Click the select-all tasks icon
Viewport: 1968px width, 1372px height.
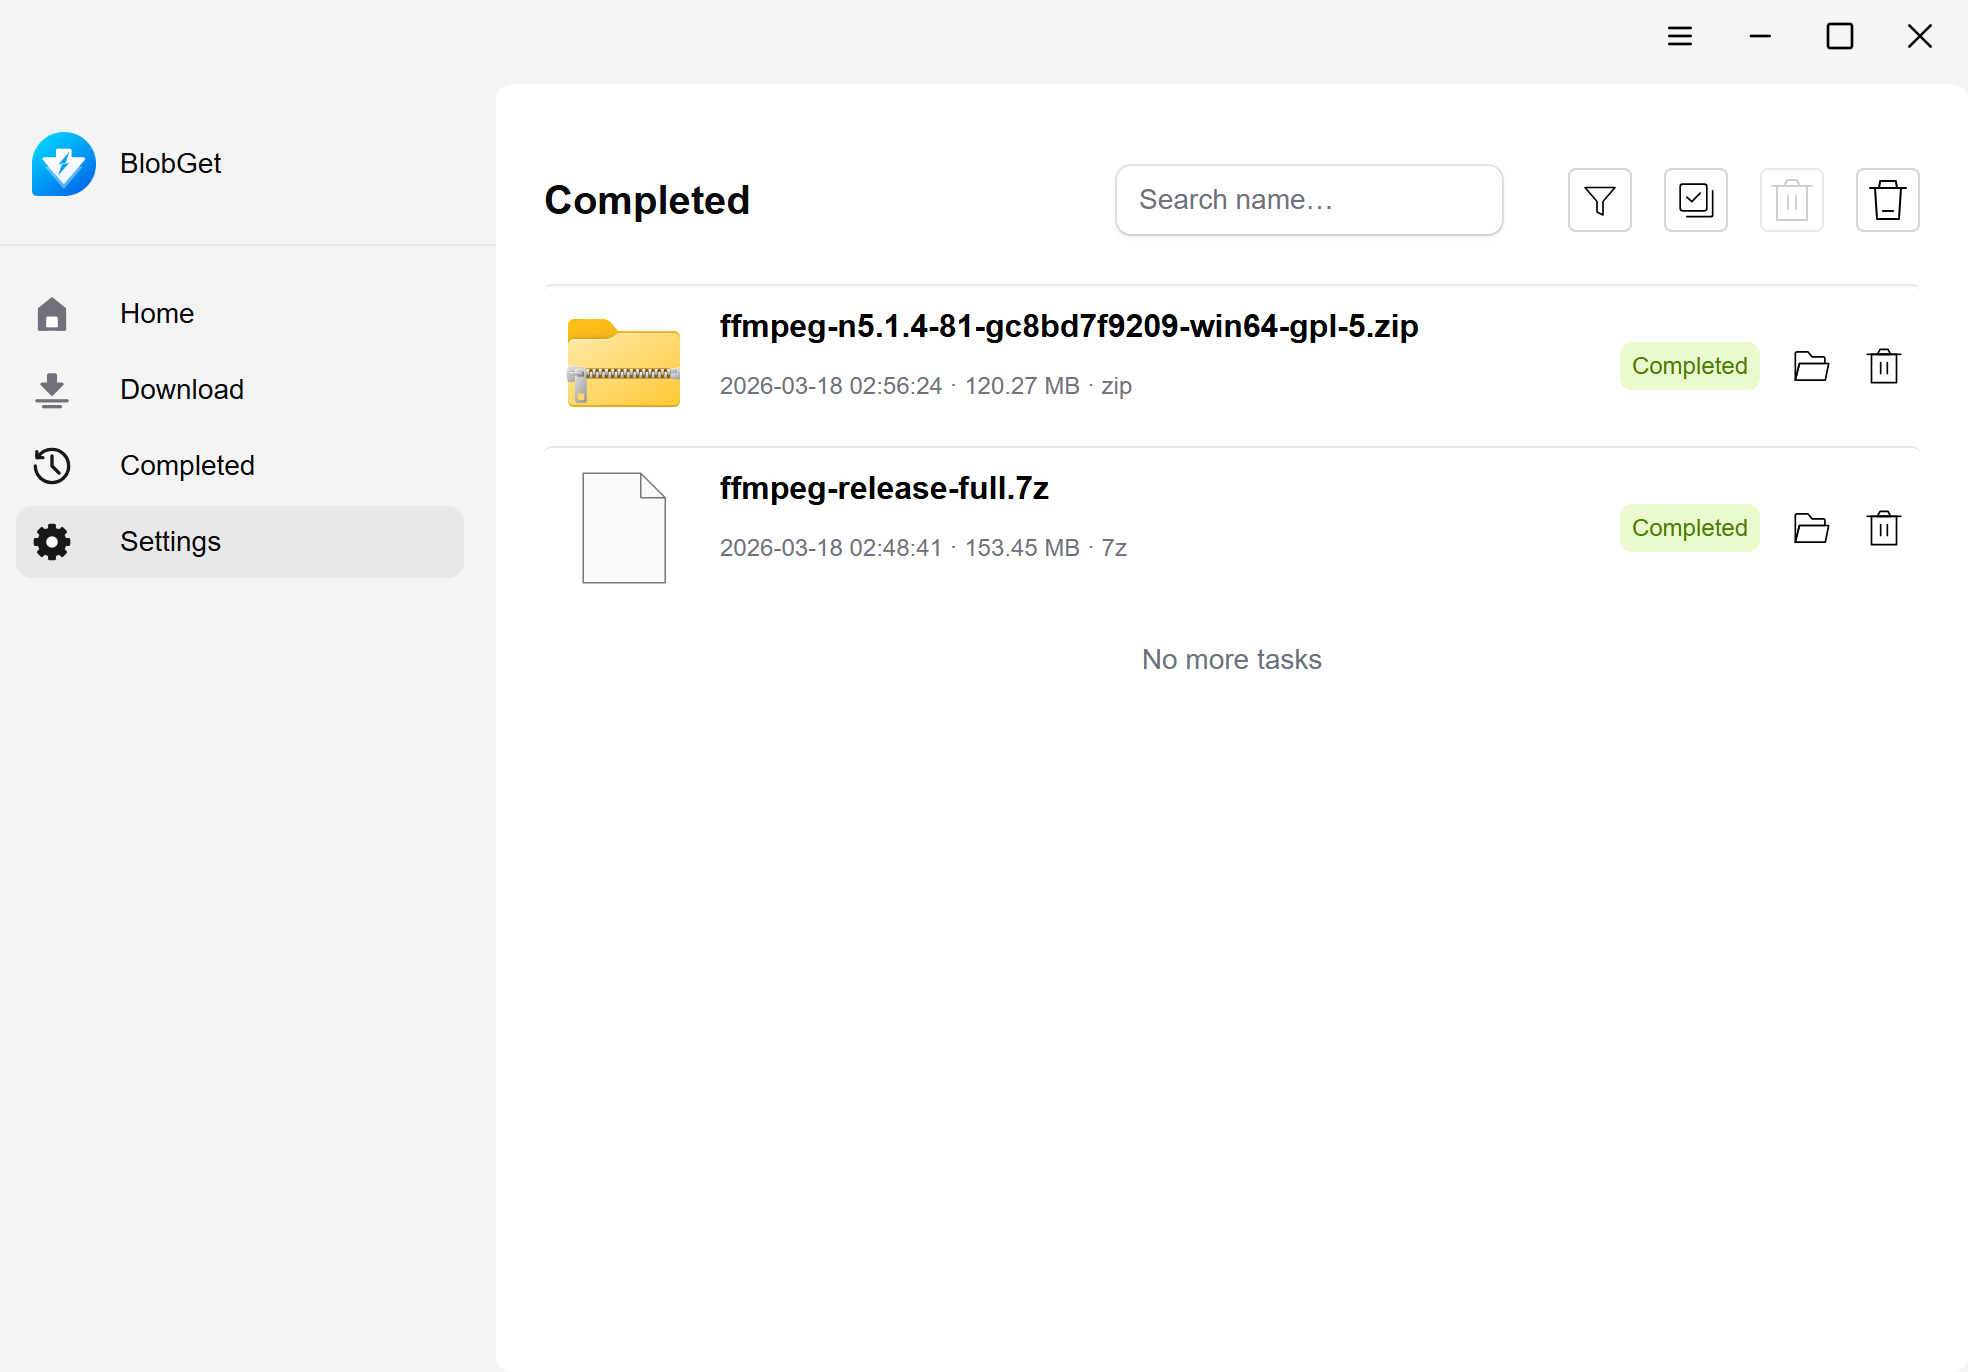click(x=1695, y=200)
